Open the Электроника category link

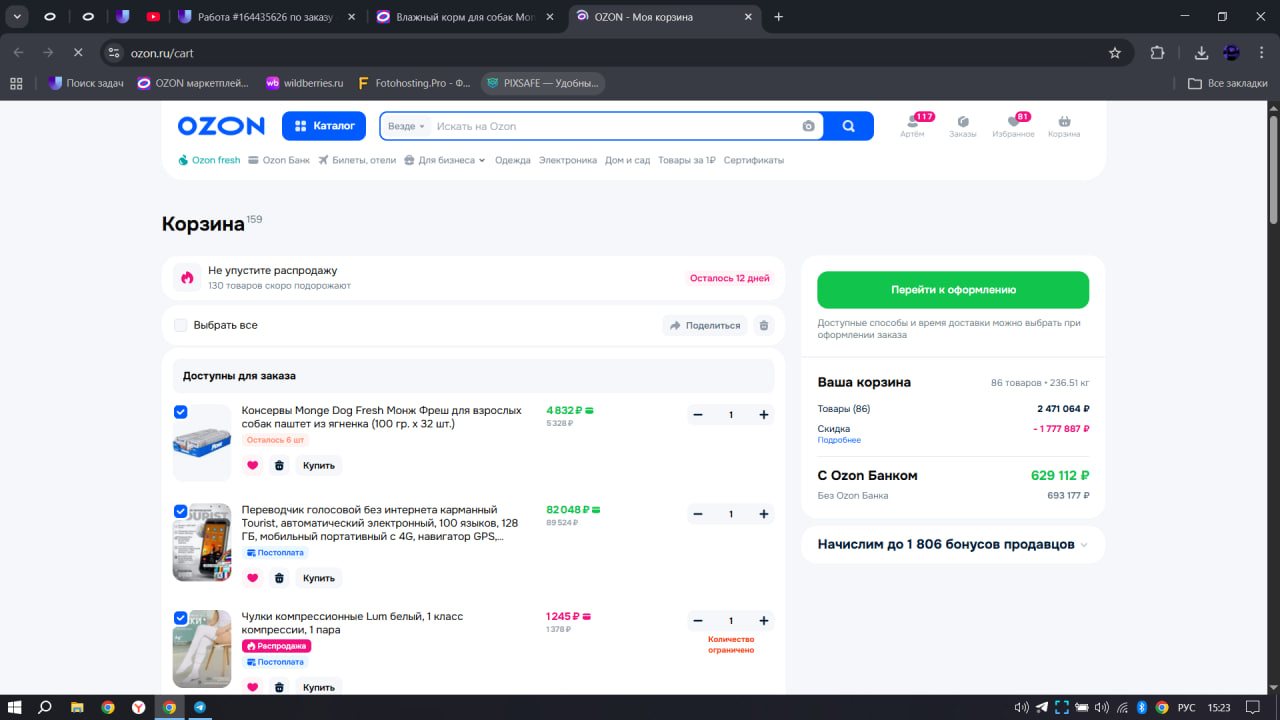(x=568, y=160)
